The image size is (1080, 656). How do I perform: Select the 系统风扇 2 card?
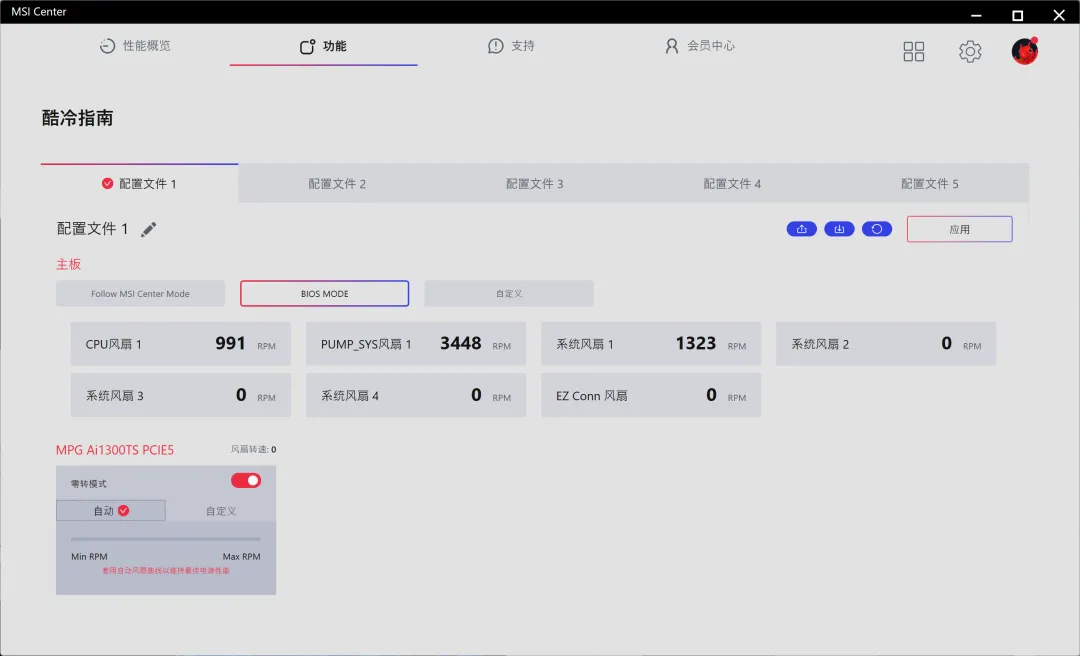coord(886,343)
